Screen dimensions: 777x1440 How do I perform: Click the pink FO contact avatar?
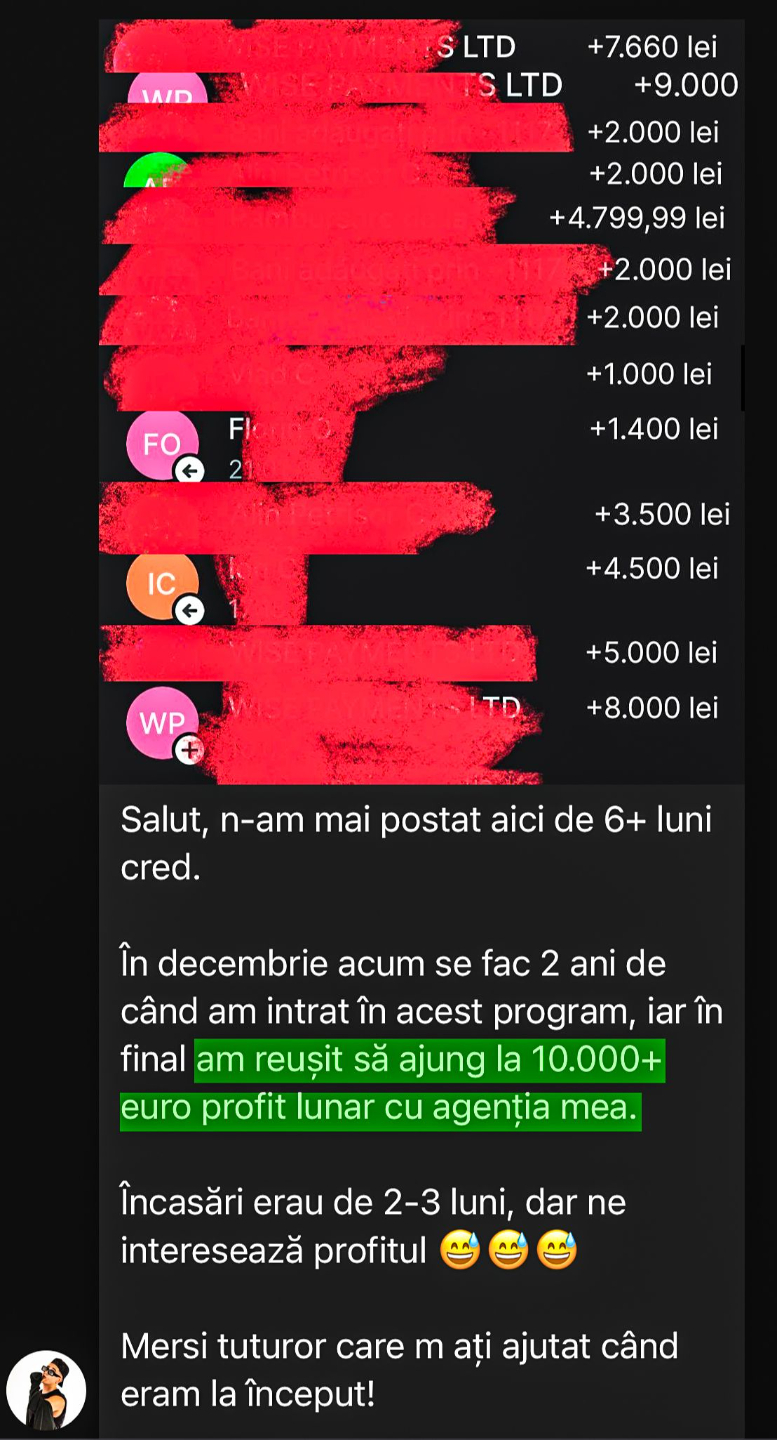coord(162,445)
